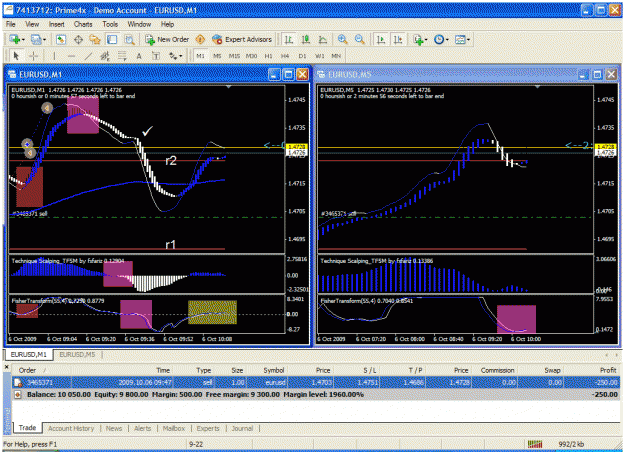Open the News terminal tab
This screenshot has height=452, width=625.
coord(114,428)
